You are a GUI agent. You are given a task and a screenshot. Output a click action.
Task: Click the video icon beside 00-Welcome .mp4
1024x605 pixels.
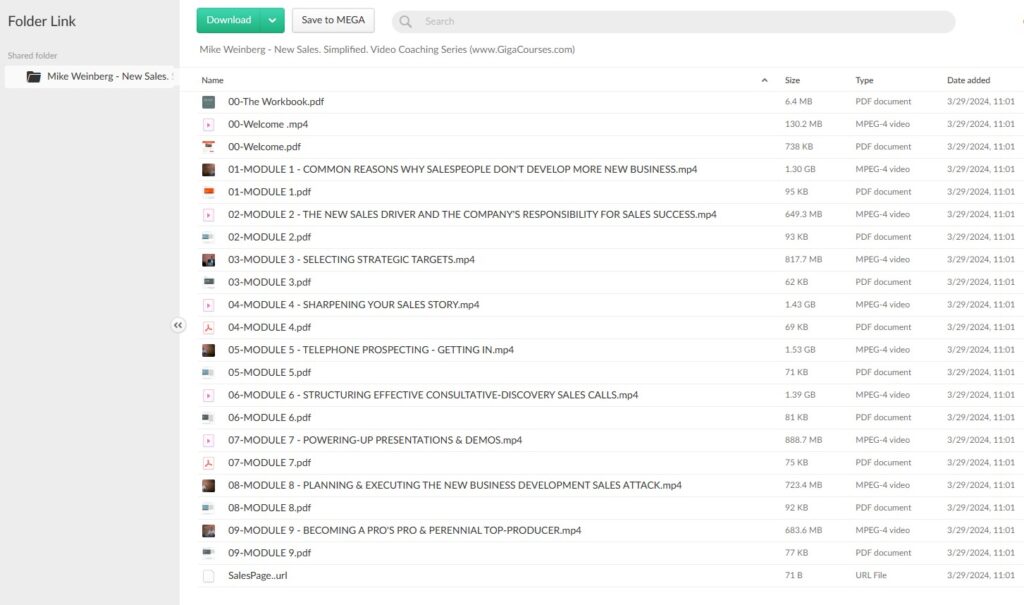point(208,125)
